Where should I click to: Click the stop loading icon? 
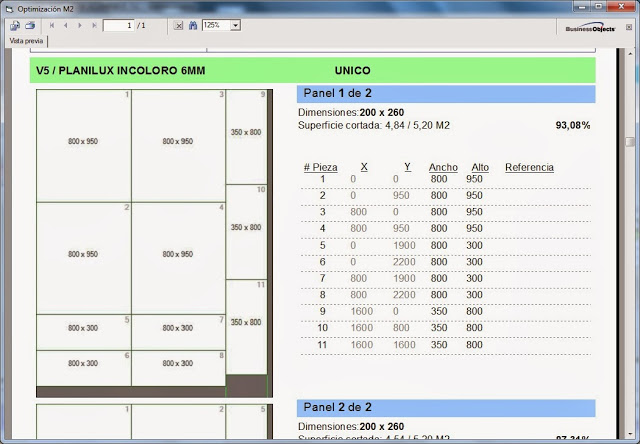177,24
